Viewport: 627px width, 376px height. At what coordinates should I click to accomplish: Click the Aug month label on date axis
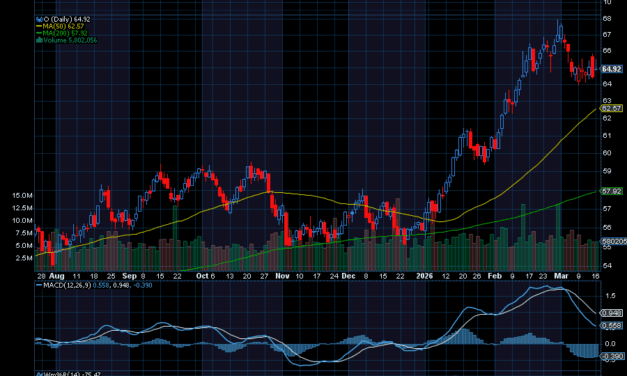pos(56,276)
